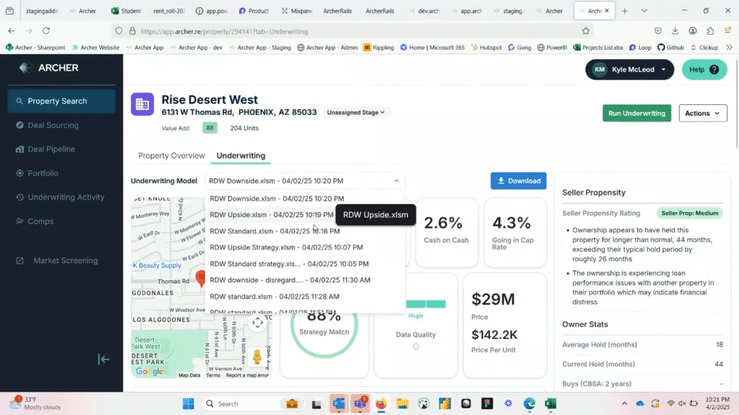Select the Underwriting tab
The height and width of the screenshot is (415, 739).
(x=241, y=155)
